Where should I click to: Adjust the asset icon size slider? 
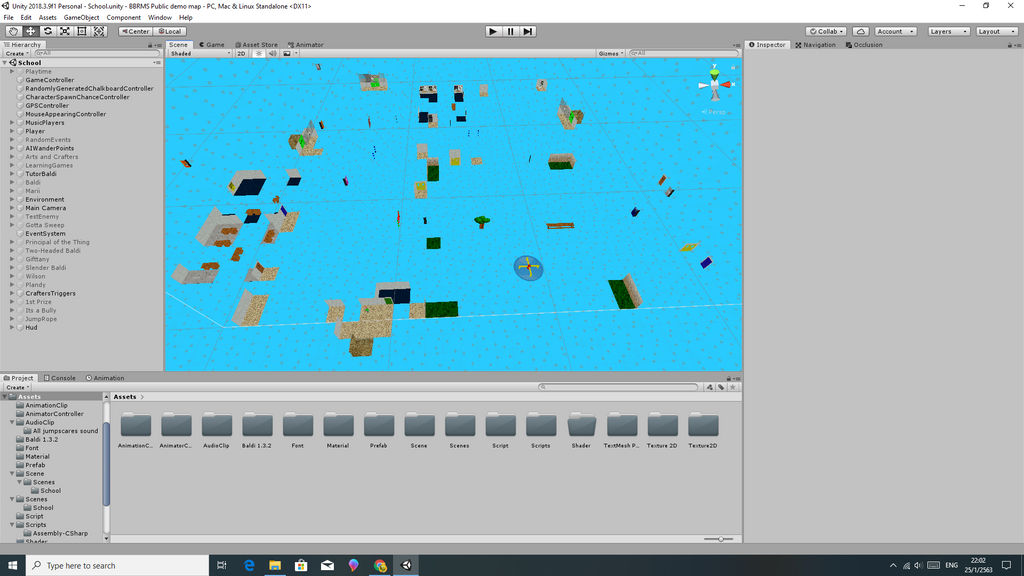[720, 539]
